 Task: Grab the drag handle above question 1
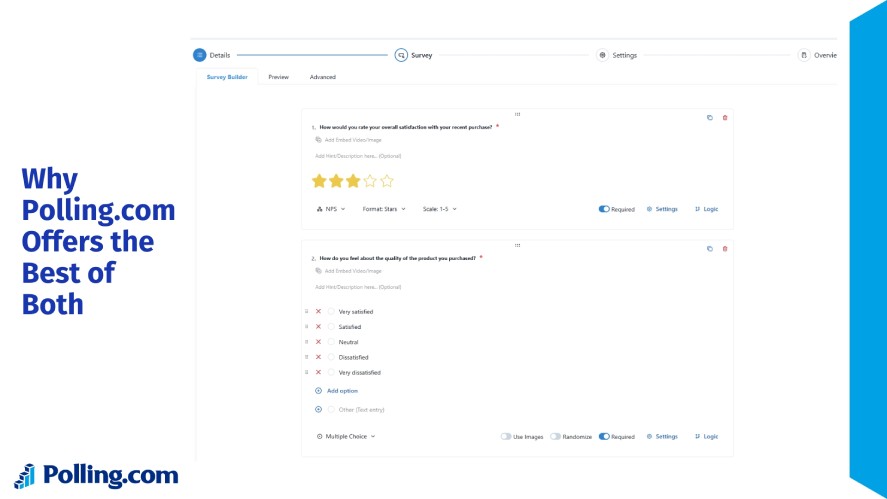517,114
